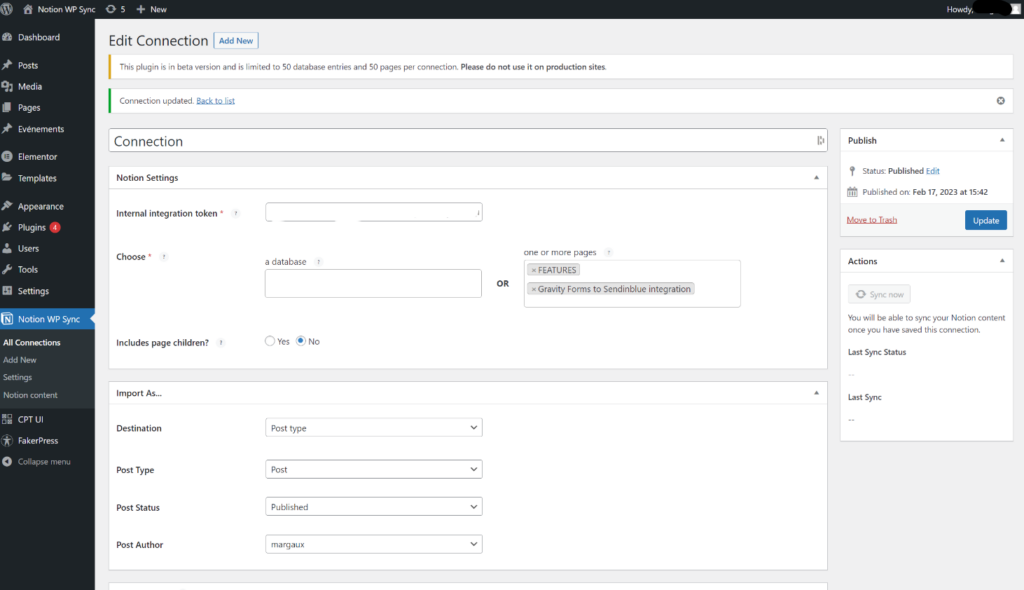Open All Connections submenu item

(32, 343)
